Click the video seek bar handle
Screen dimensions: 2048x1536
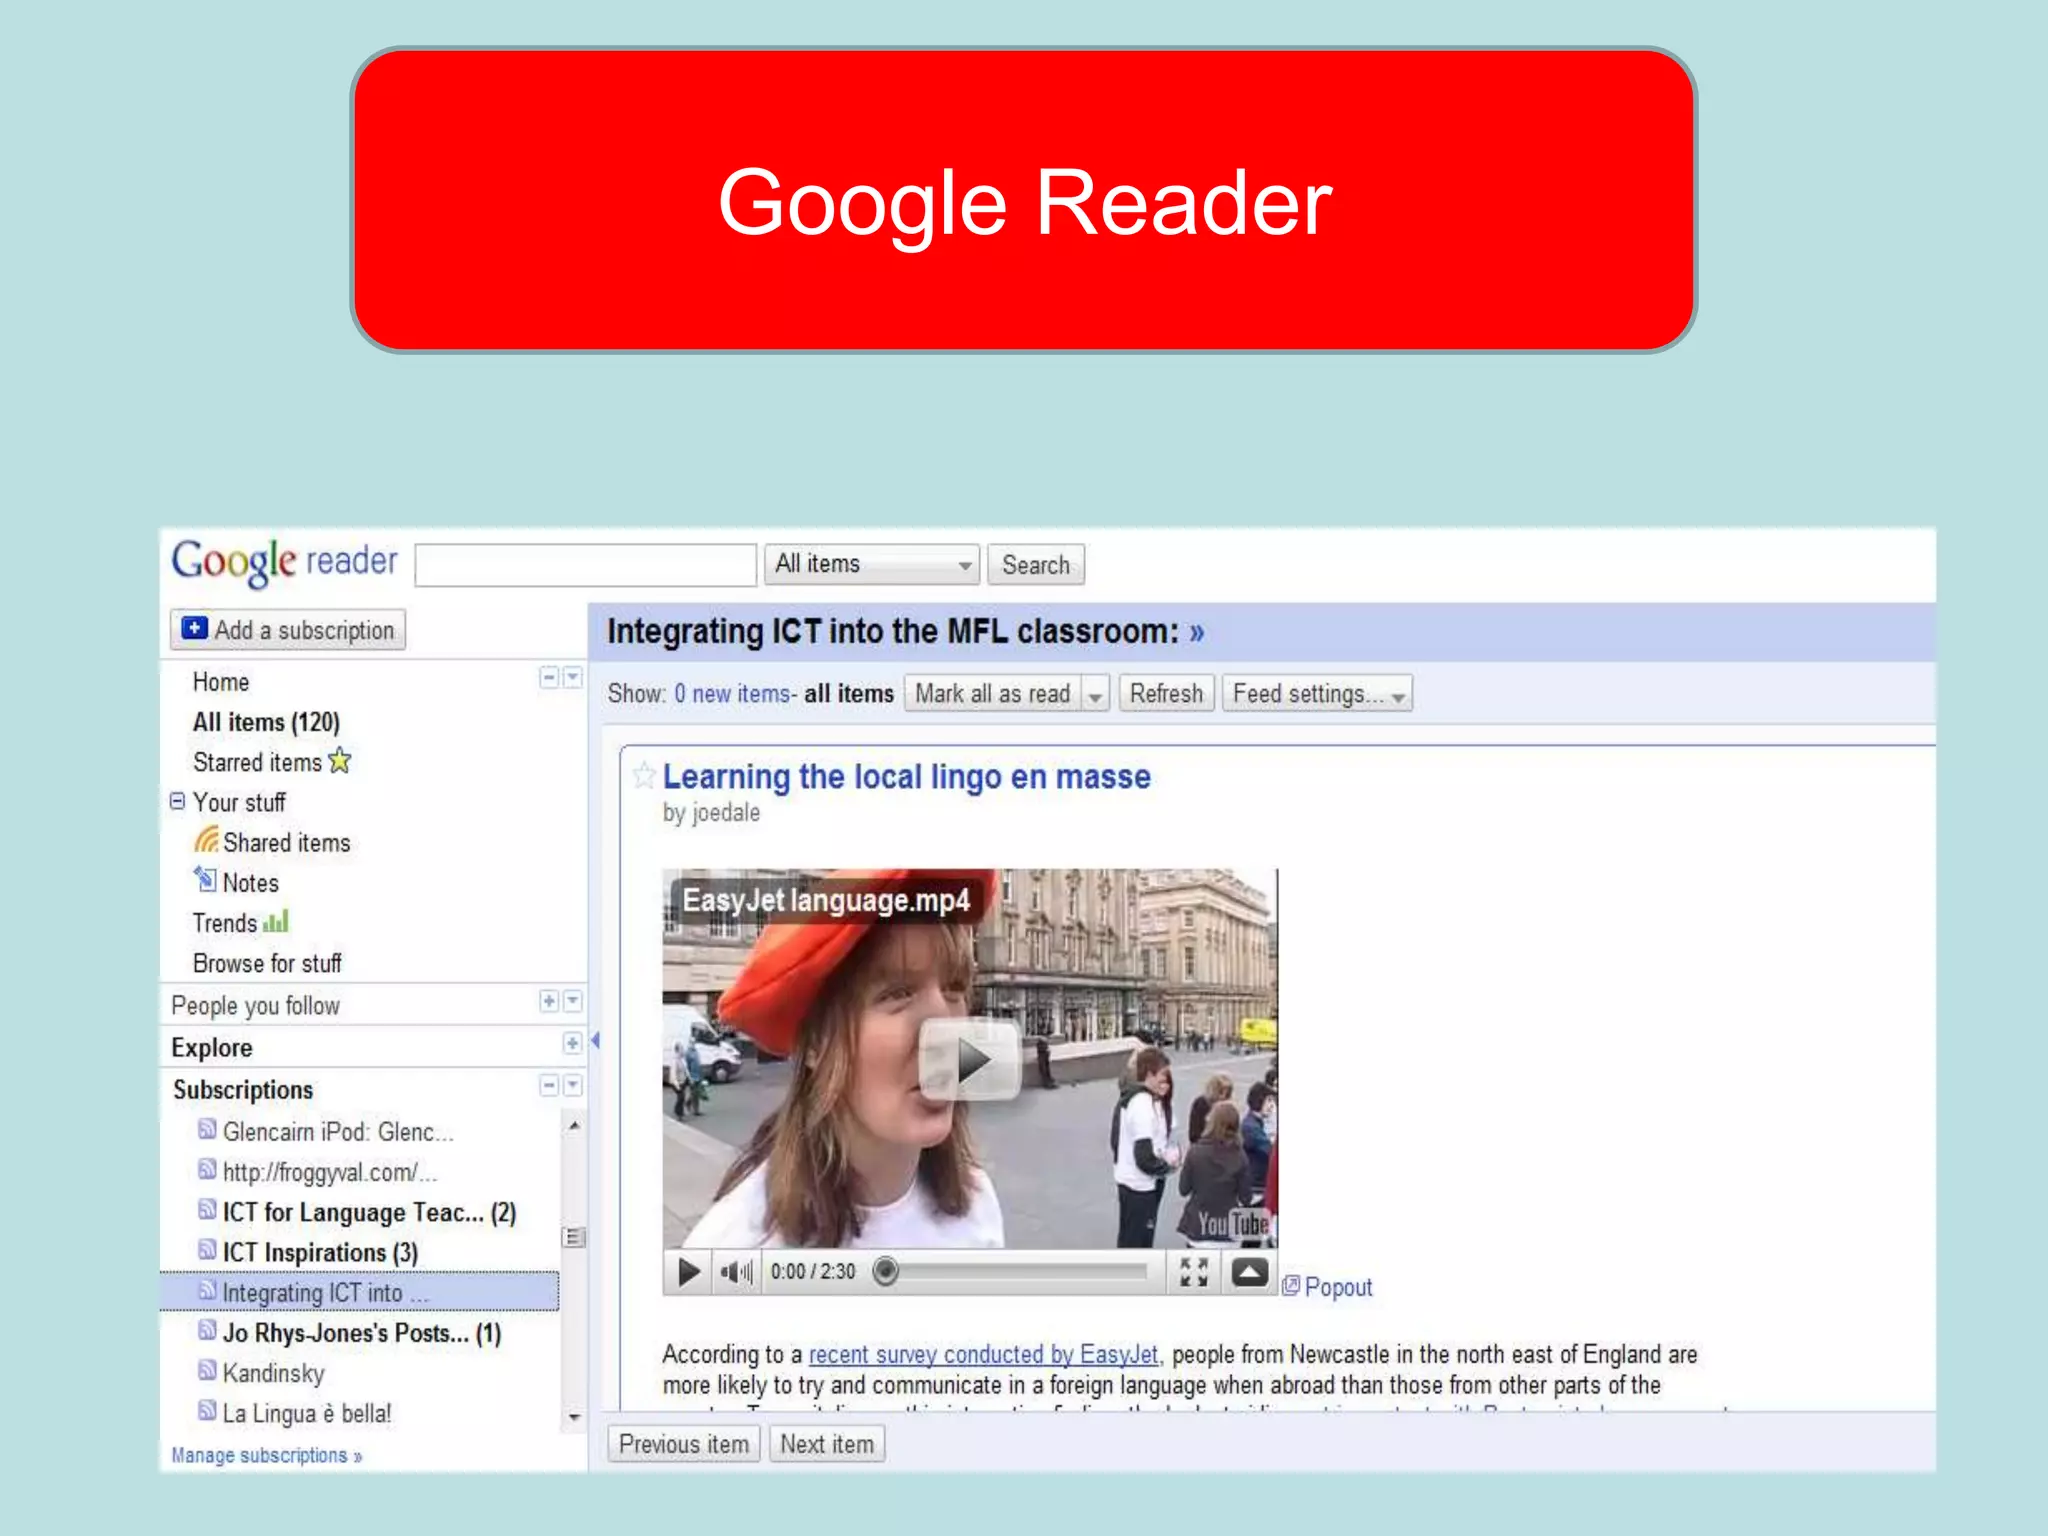point(885,1271)
